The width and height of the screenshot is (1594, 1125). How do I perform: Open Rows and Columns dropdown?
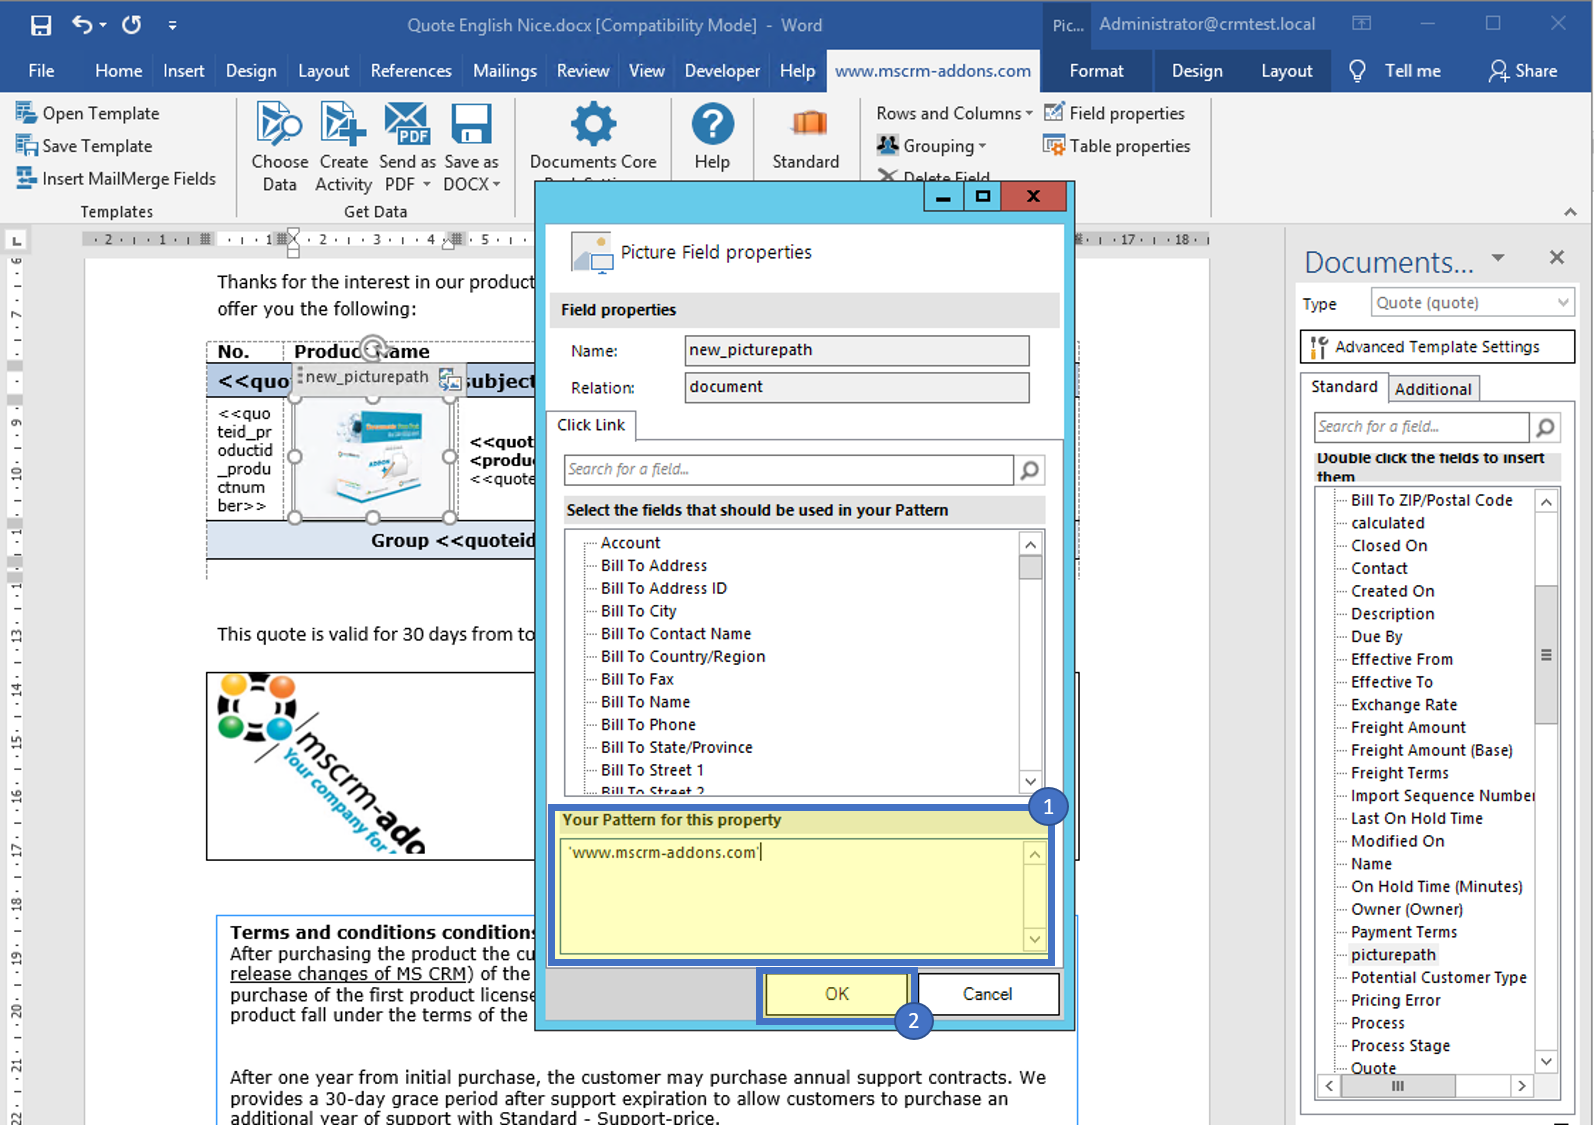(954, 113)
